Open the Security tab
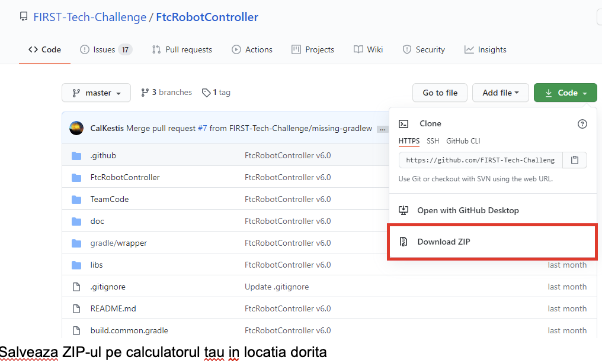This screenshot has height=364, width=603. point(424,50)
